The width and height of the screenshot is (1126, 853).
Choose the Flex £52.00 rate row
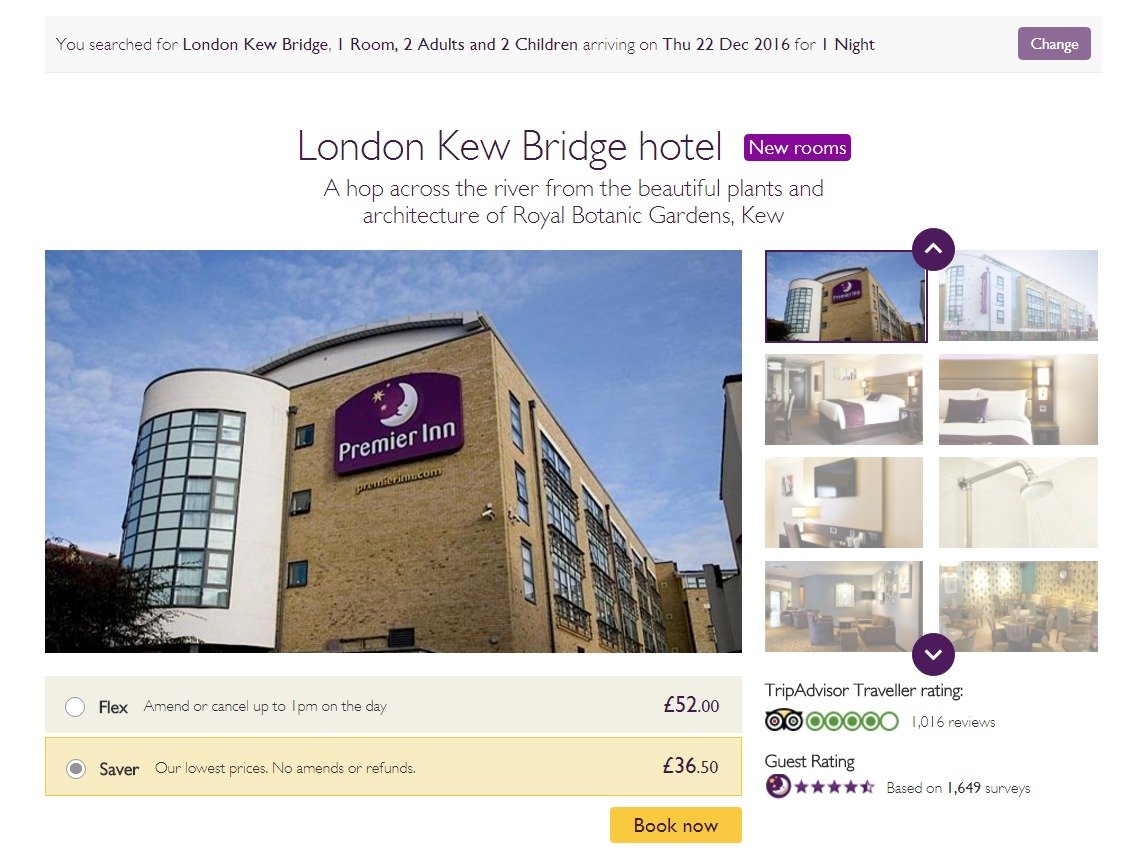(393, 704)
